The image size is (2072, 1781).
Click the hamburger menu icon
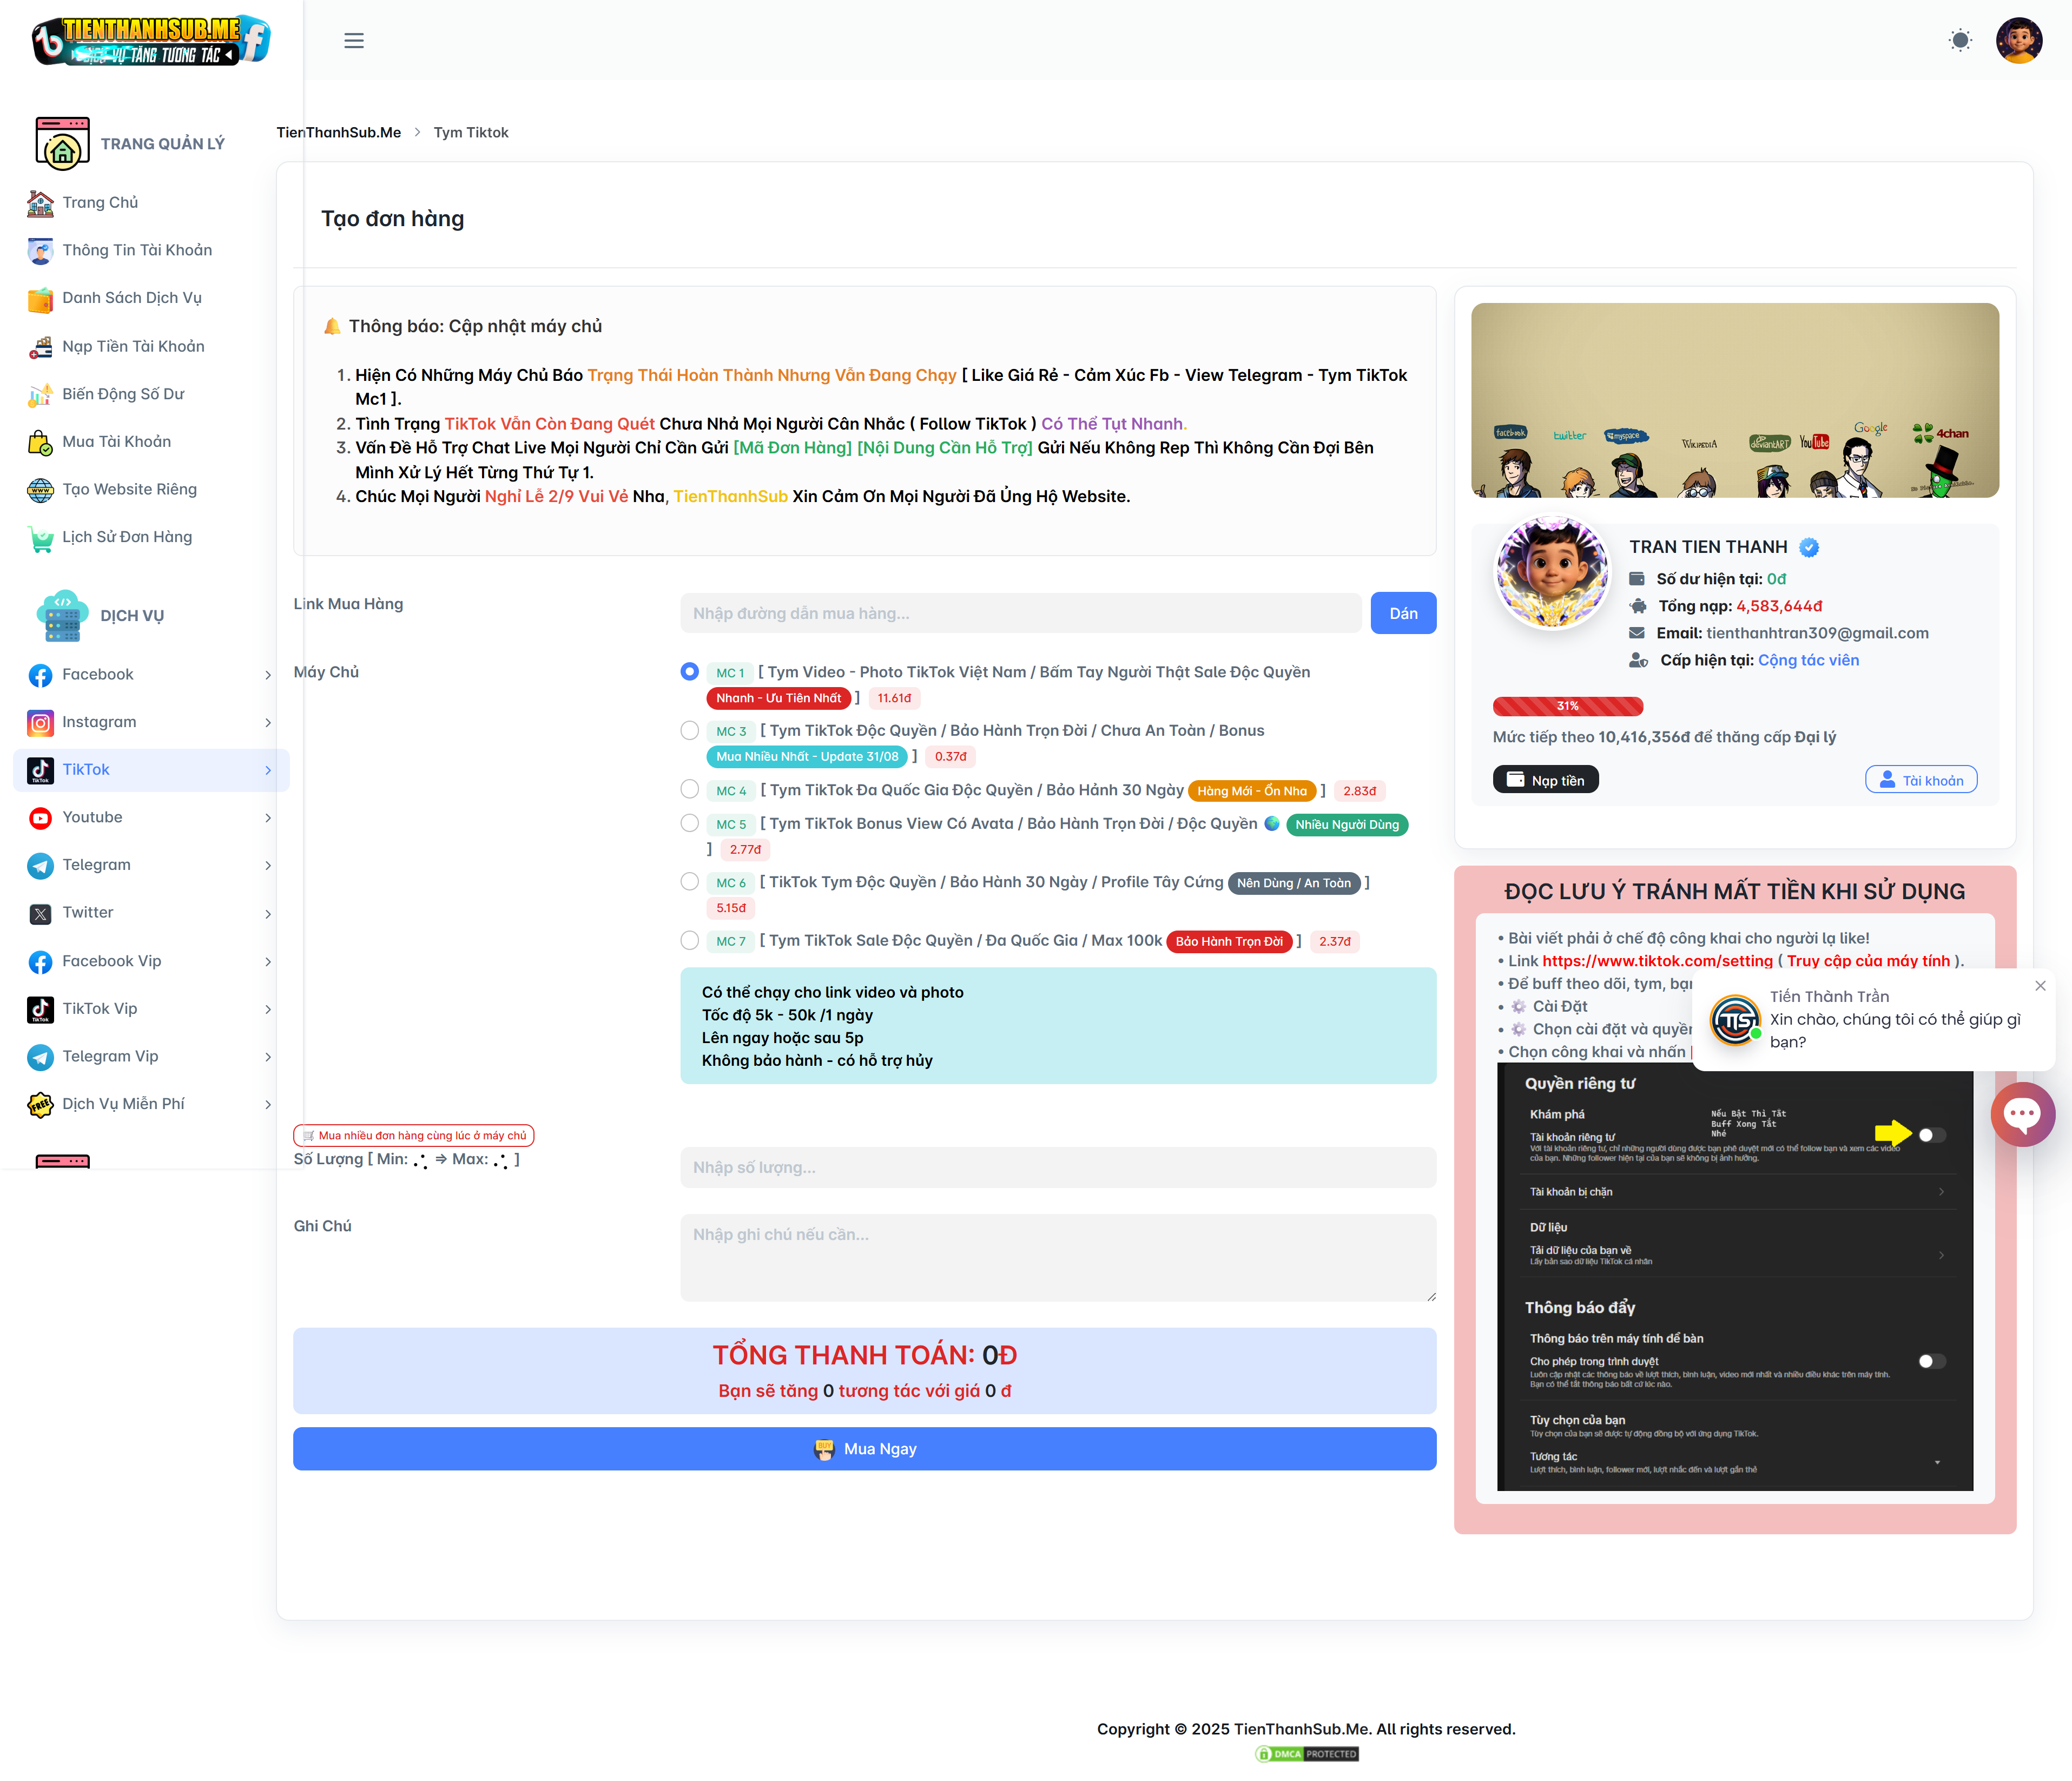354,41
